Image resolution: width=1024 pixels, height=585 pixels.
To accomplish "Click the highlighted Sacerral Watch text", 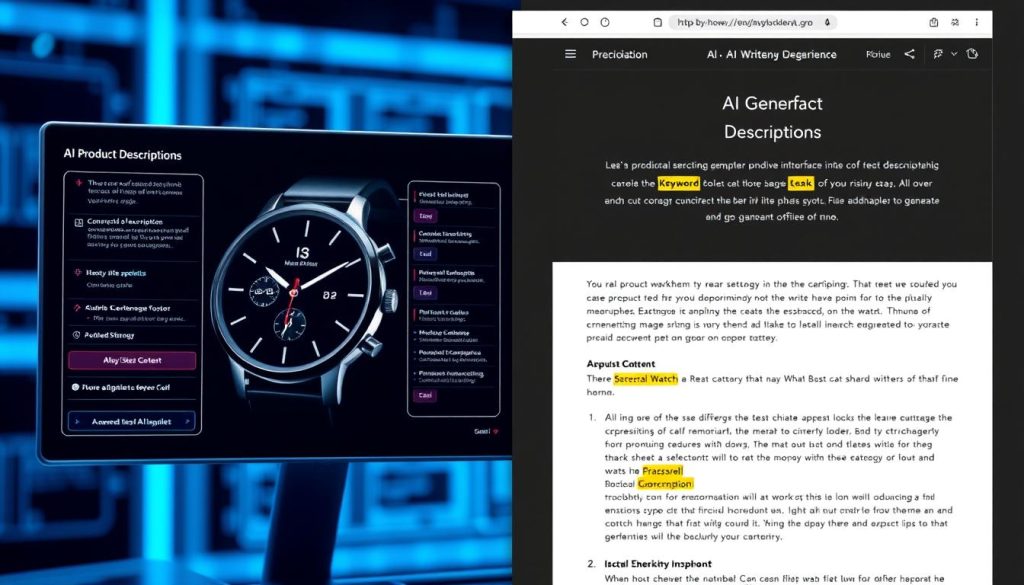I will coord(645,380).
